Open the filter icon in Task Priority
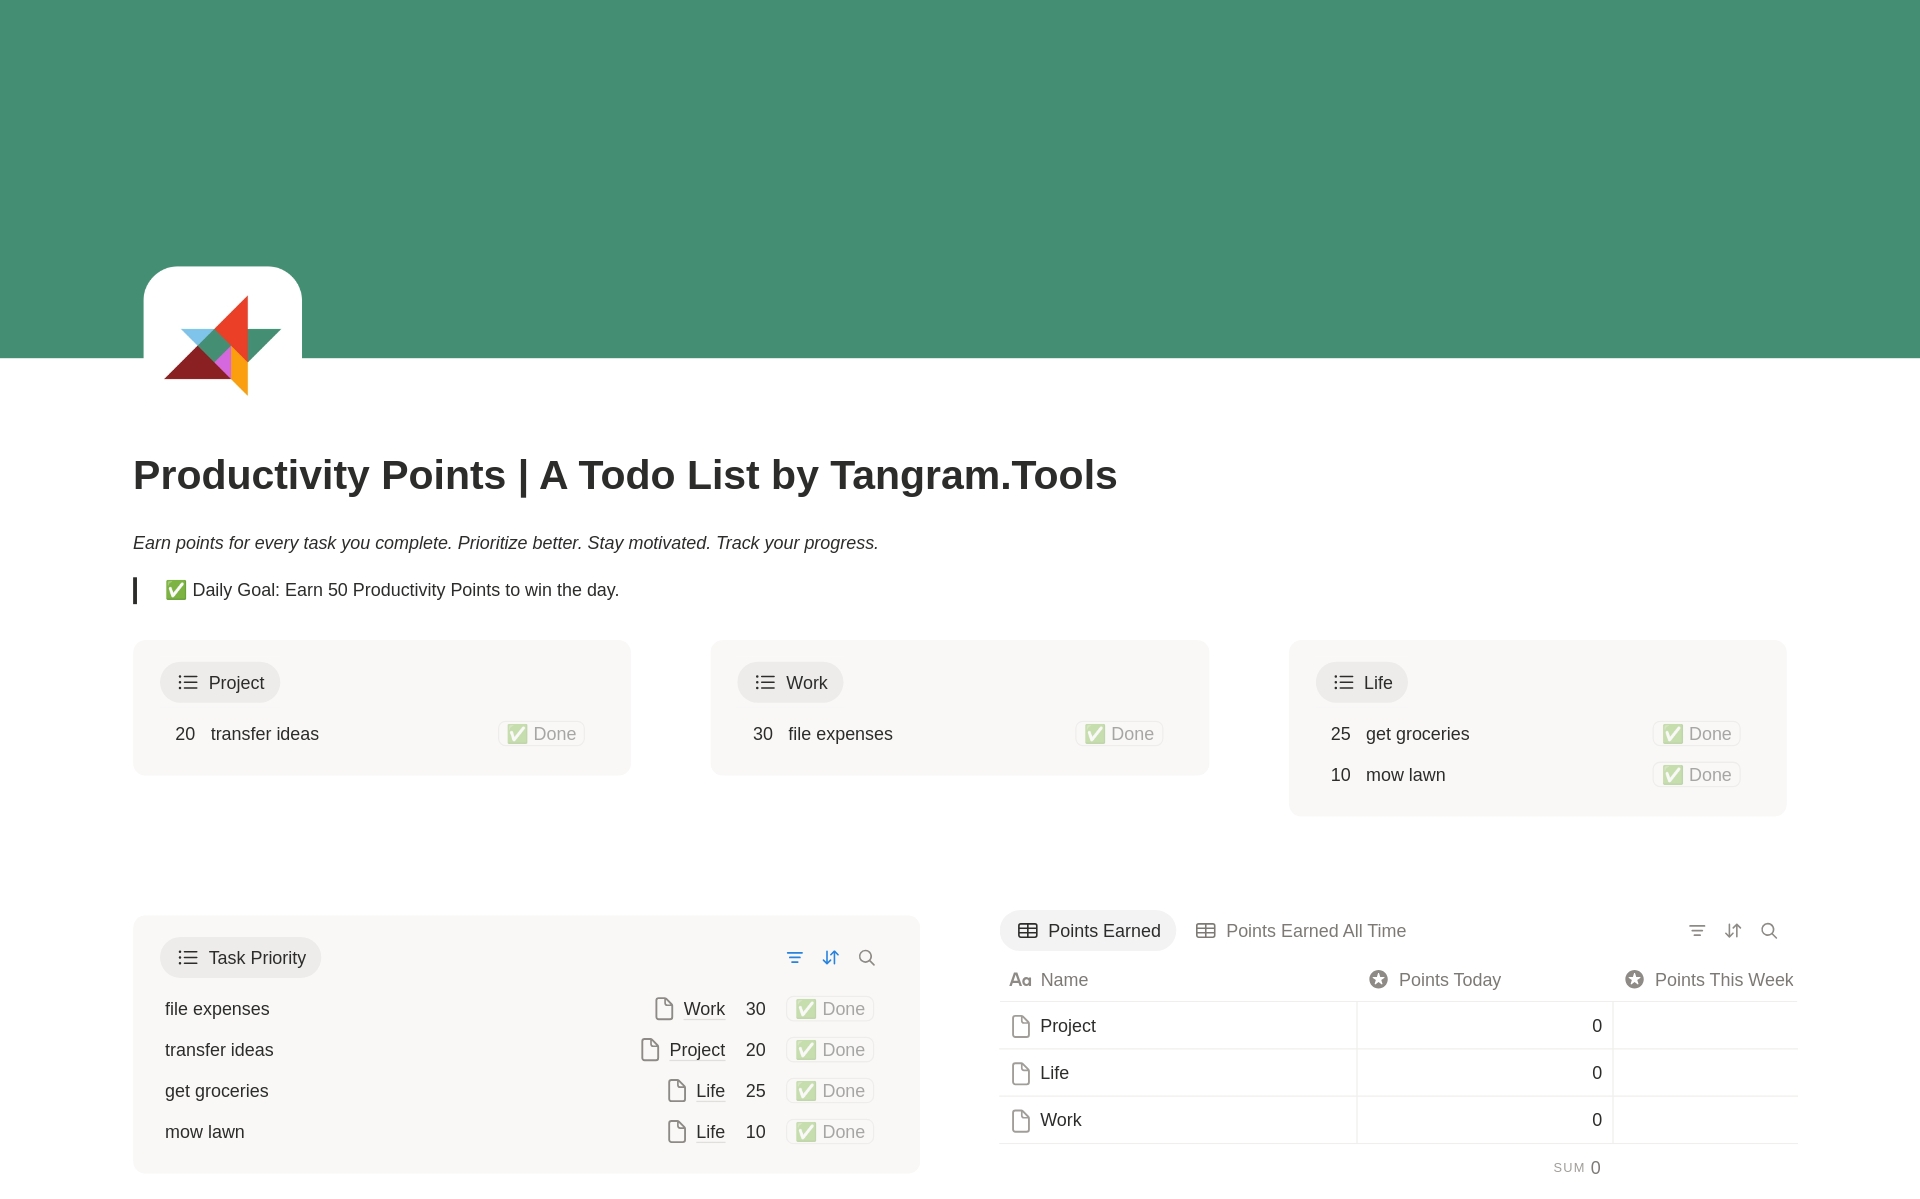Screen dimensions: 1920x1199 pyautogui.click(x=795, y=958)
